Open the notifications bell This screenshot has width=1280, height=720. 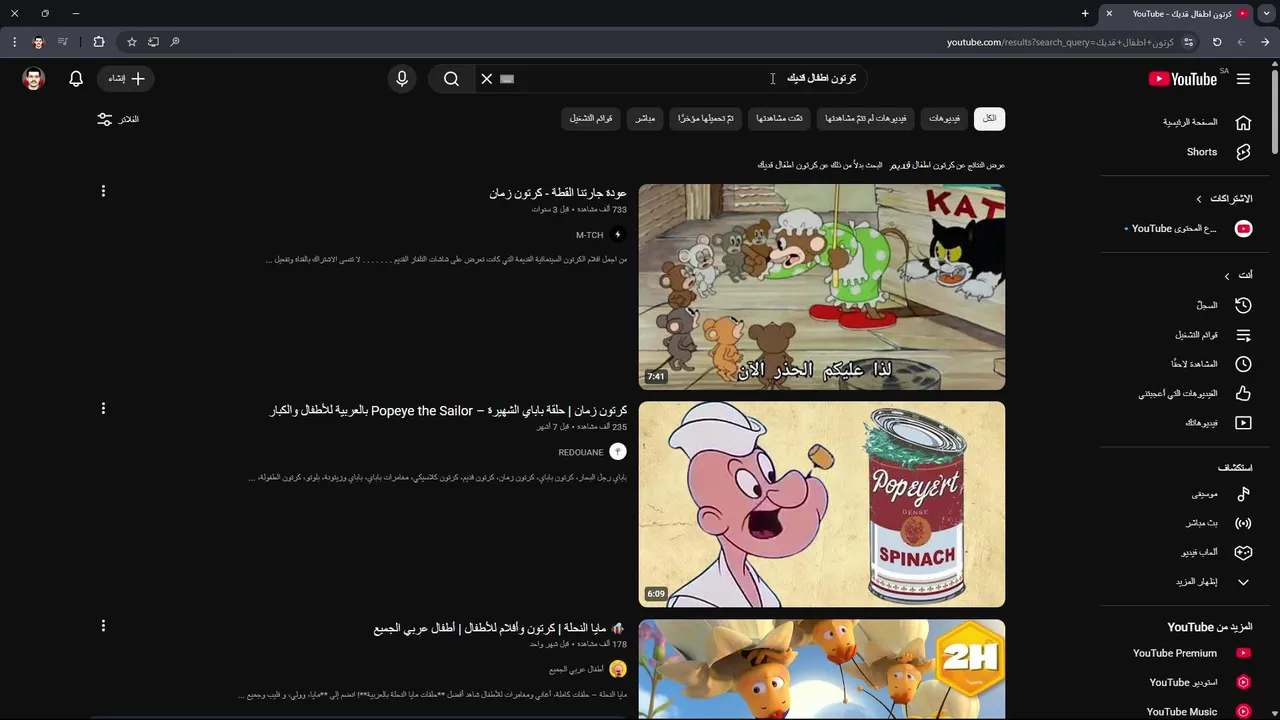(76, 79)
